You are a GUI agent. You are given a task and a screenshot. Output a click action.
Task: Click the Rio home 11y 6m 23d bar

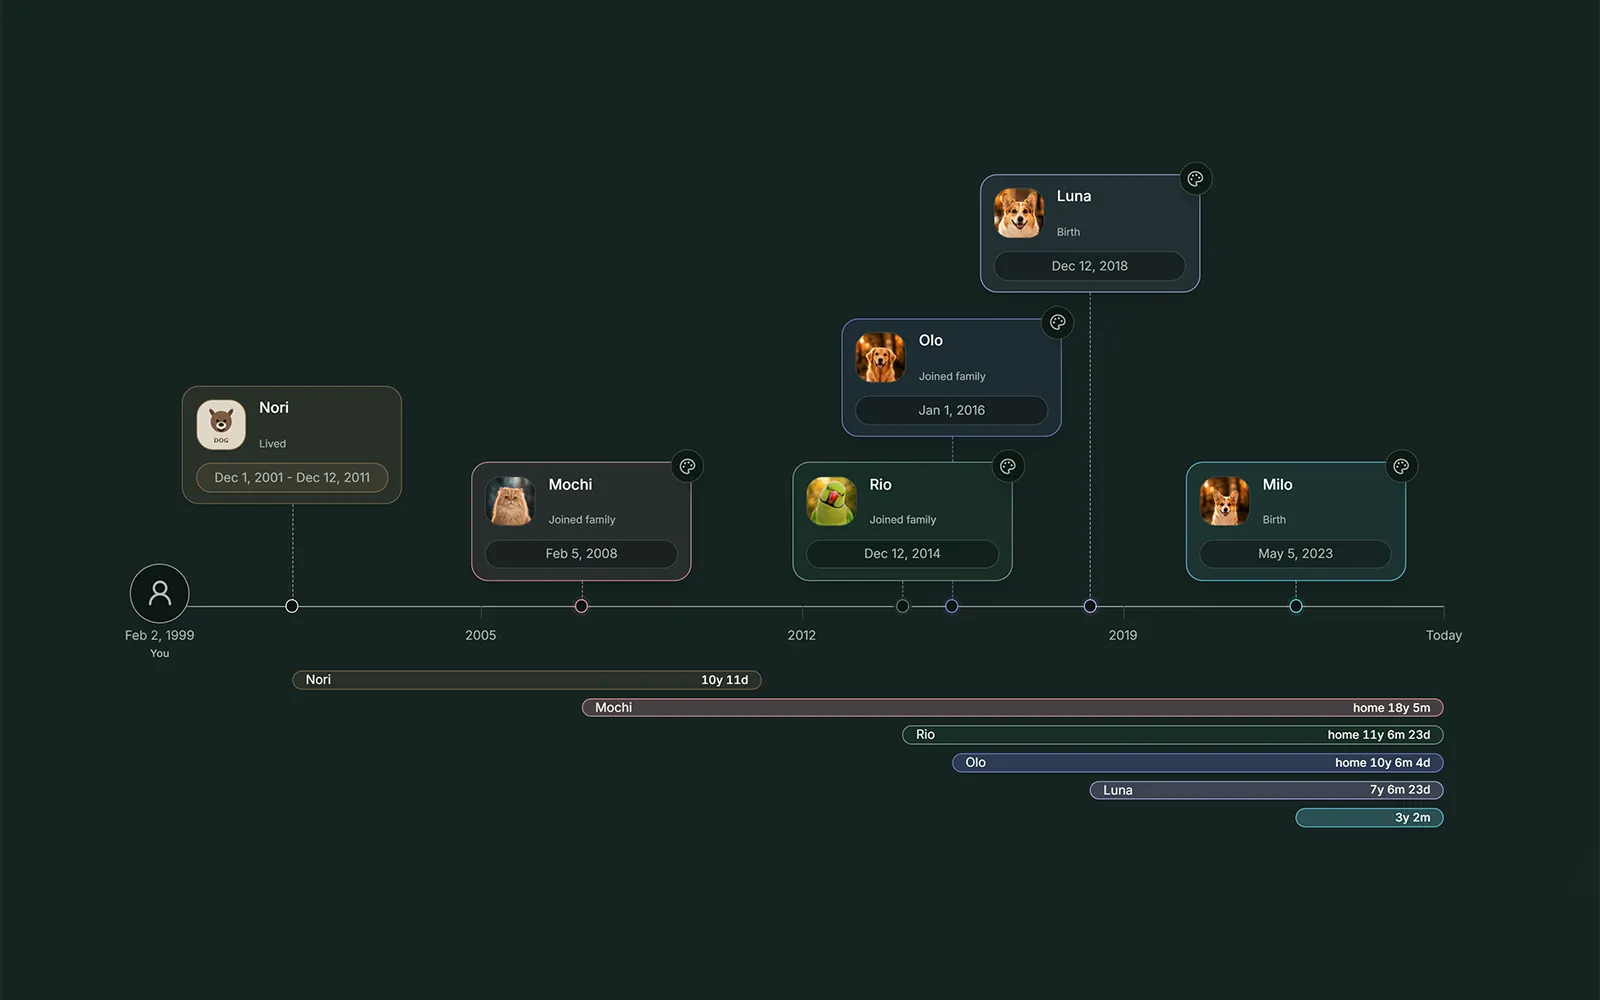click(1173, 735)
